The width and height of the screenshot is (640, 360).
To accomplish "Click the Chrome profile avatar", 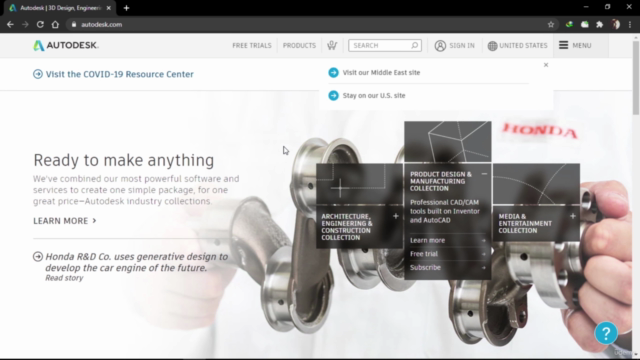I will pos(616,24).
